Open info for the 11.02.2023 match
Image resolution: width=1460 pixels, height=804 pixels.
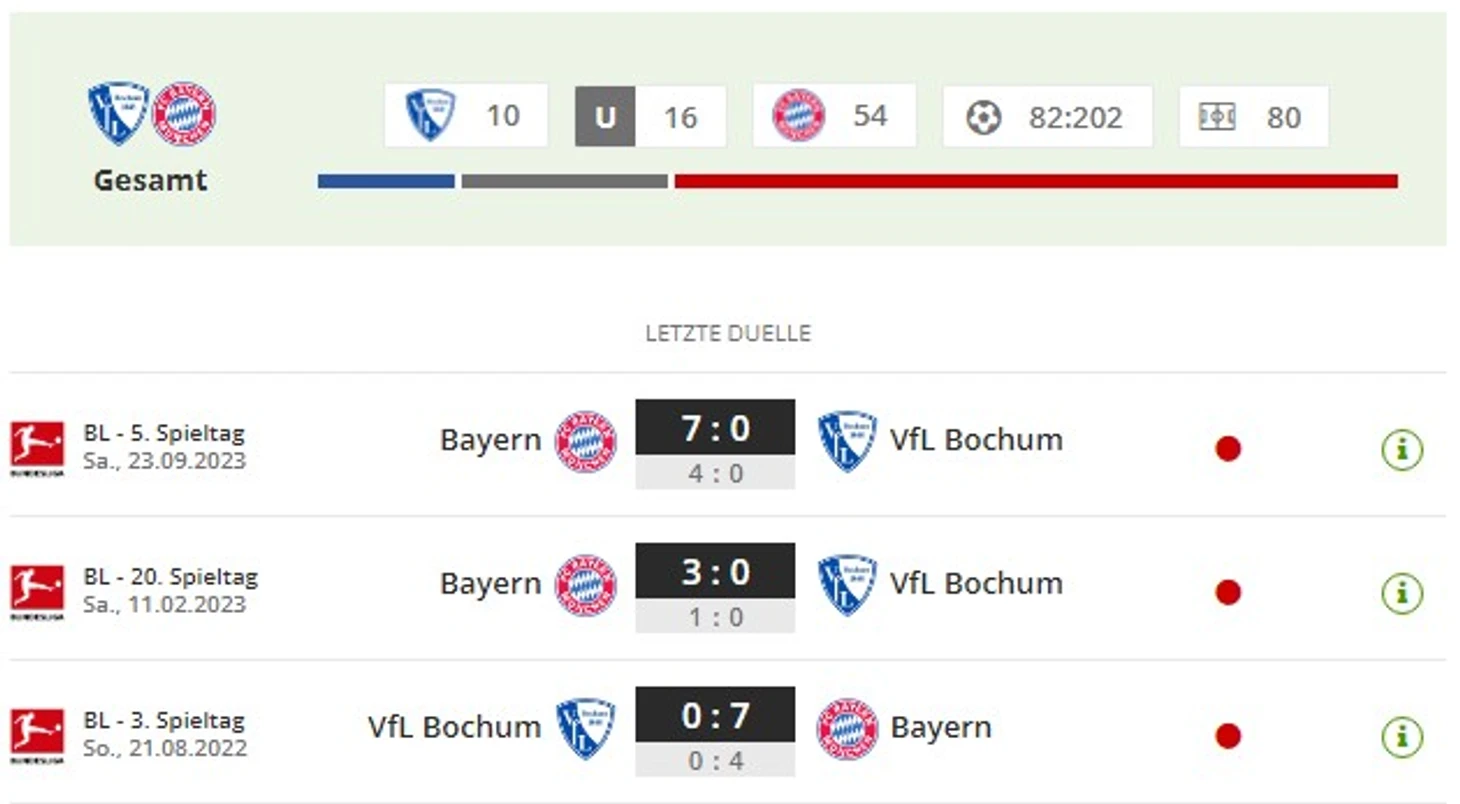coord(1402,593)
